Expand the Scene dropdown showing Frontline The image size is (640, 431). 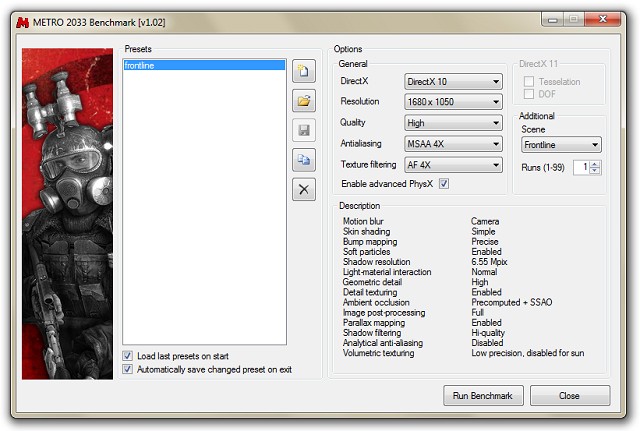coord(560,145)
